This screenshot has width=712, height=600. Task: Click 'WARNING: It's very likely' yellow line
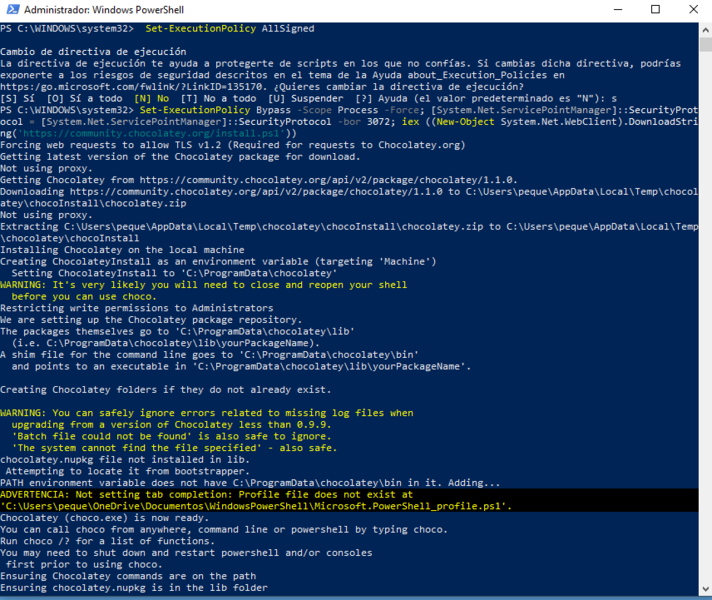pyautogui.click(x=203, y=285)
